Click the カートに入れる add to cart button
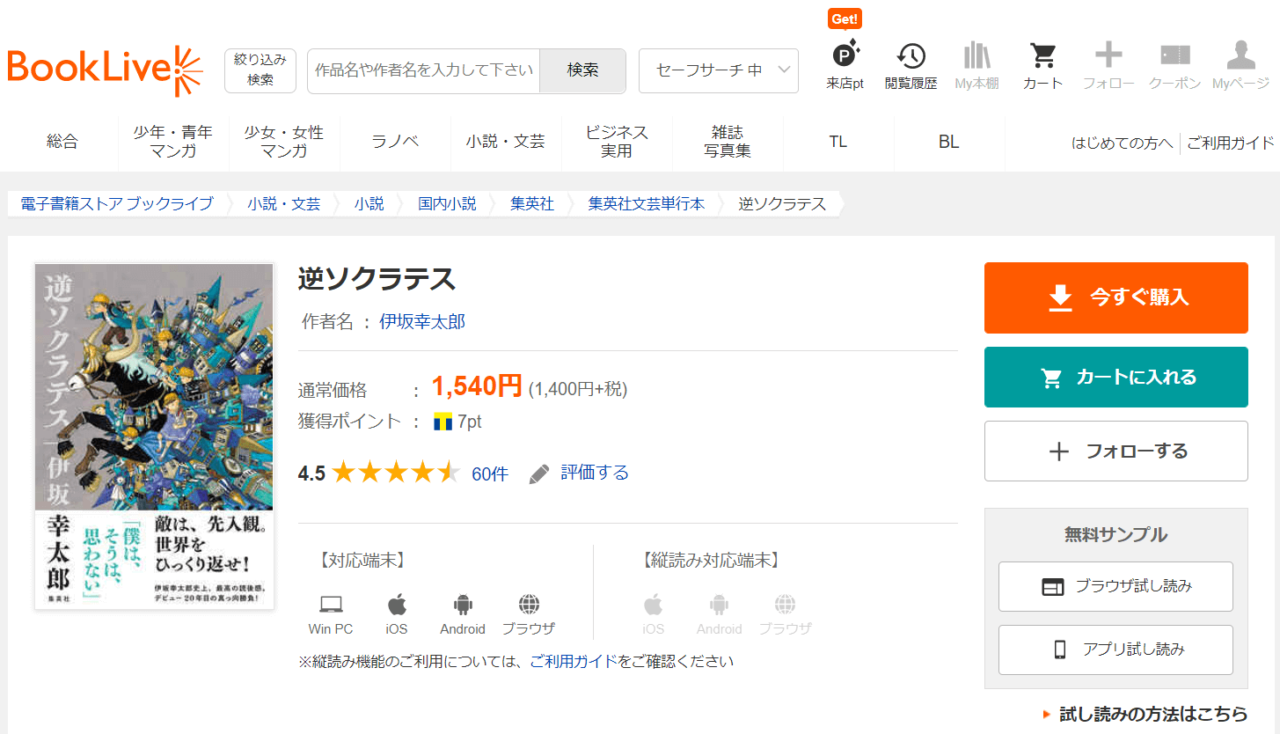 point(1116,377)
